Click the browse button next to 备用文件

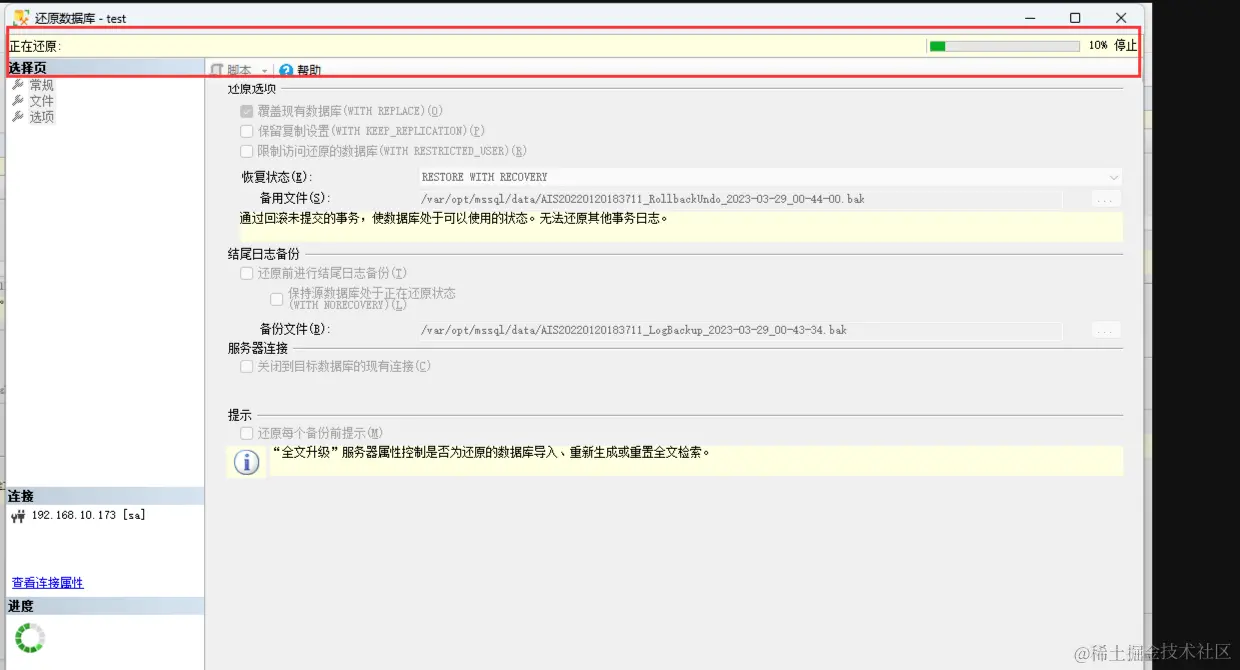coord(1106,200)
